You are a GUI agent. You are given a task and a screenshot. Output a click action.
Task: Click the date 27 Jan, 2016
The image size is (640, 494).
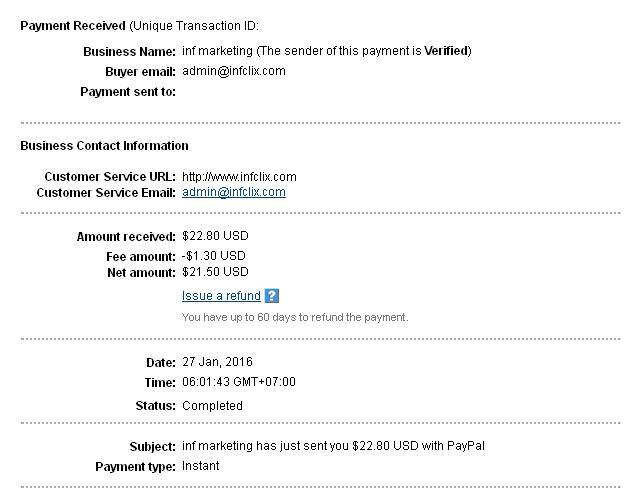(x=219, y=361)
